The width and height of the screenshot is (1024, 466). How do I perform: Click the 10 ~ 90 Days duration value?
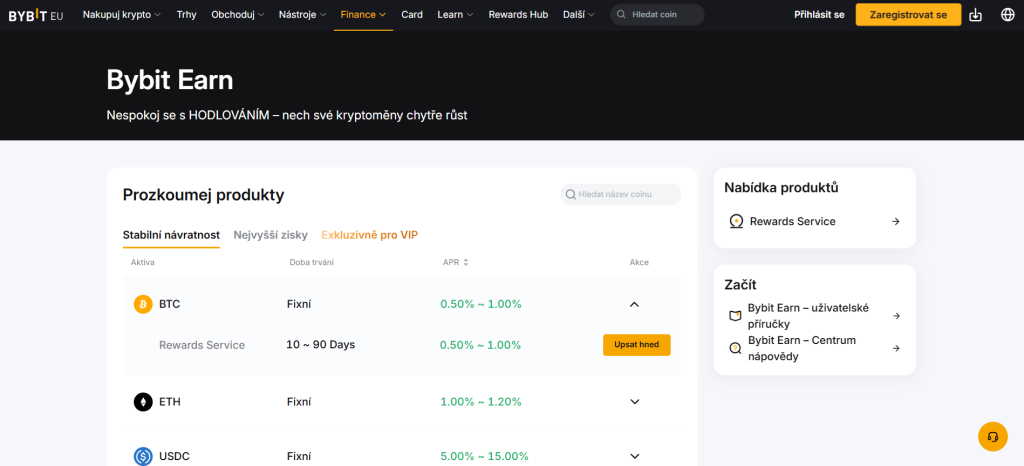tap(321, 345)
